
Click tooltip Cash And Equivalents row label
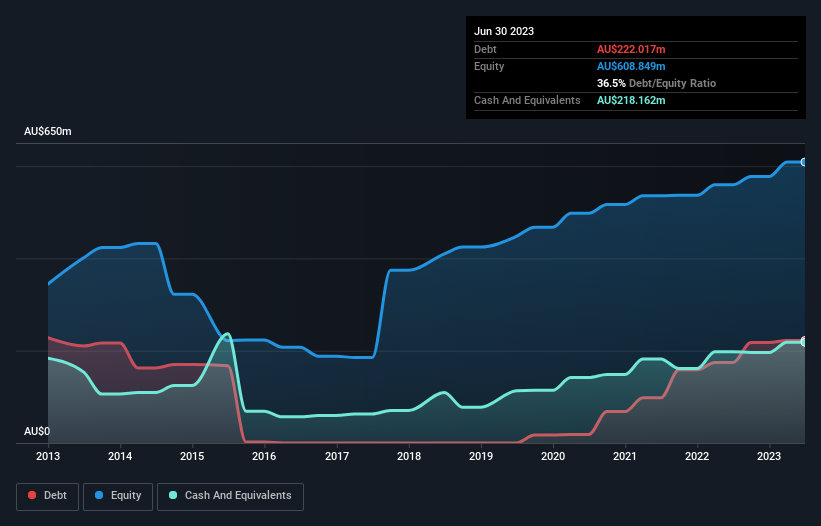[527, 100]
